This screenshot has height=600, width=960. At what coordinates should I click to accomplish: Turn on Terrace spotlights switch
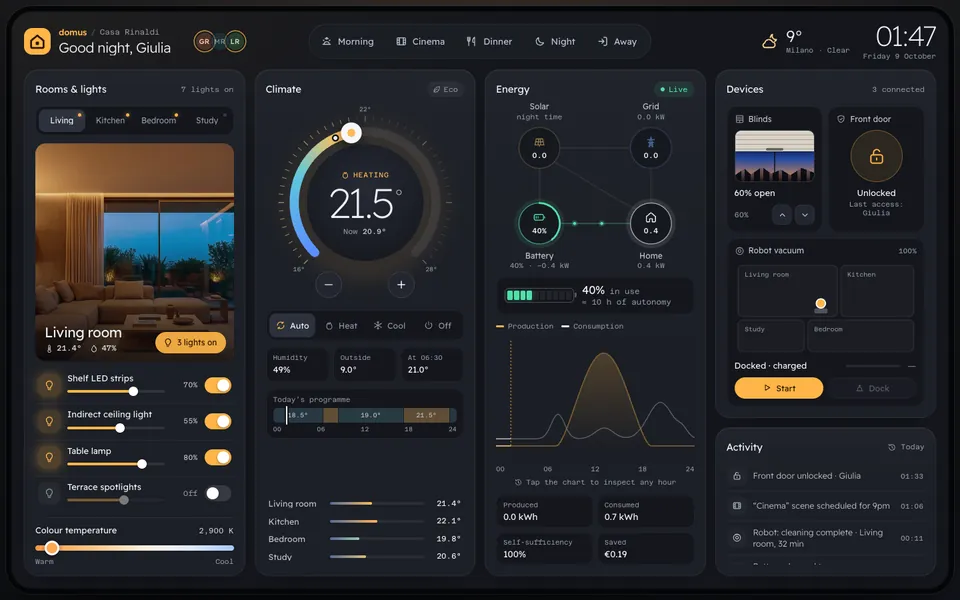(x=218, y=493)
